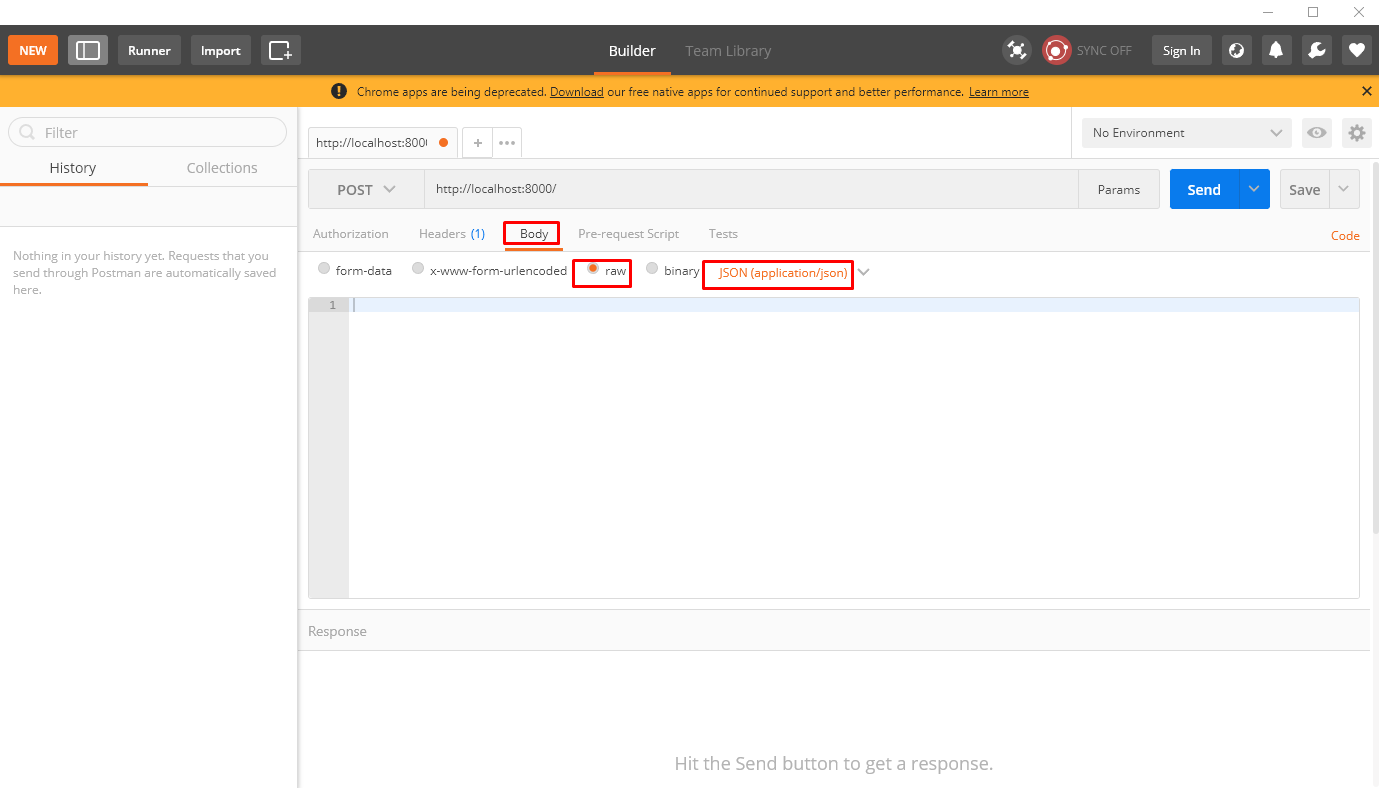Select the History sidebar tab

coord(73,168)
